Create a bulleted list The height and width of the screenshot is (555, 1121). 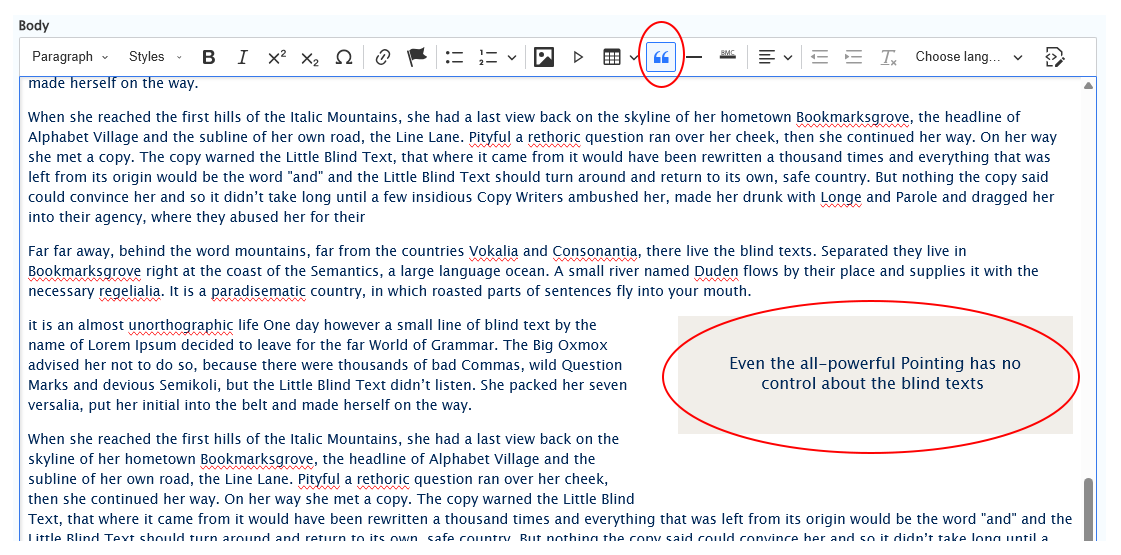point(455,57)
